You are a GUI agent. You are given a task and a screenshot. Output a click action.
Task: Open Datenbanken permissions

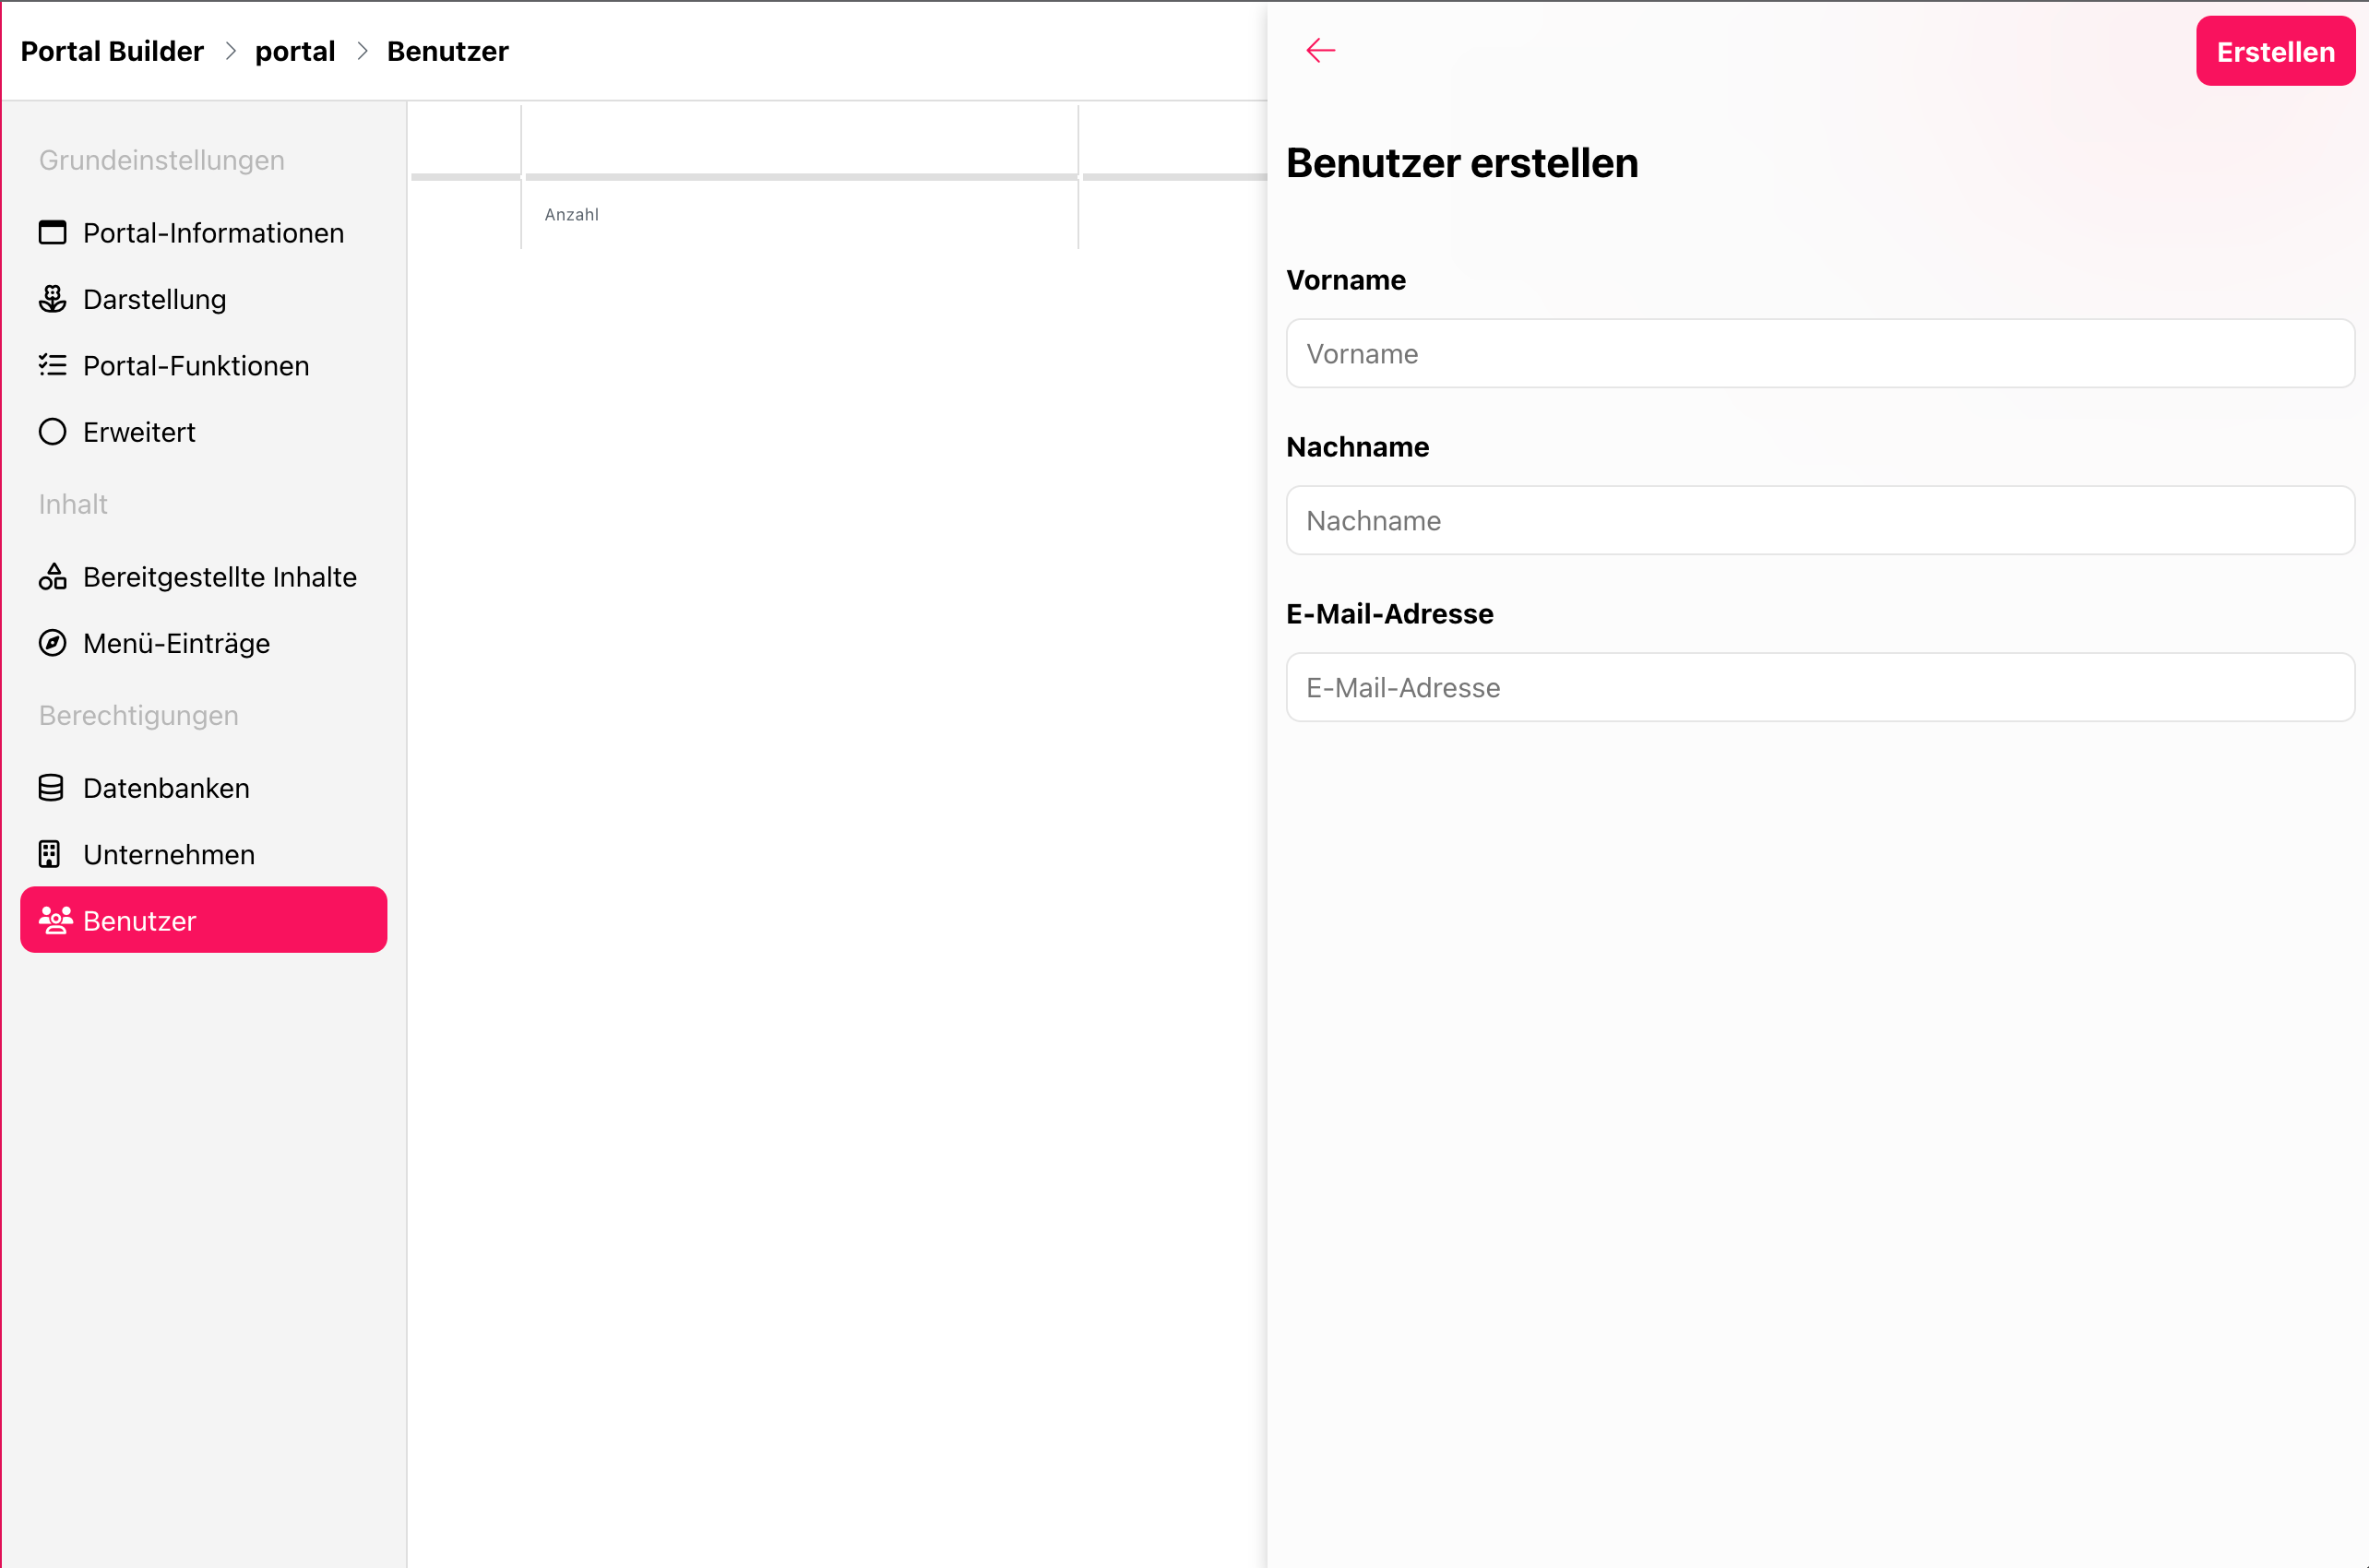pos(203,788)
